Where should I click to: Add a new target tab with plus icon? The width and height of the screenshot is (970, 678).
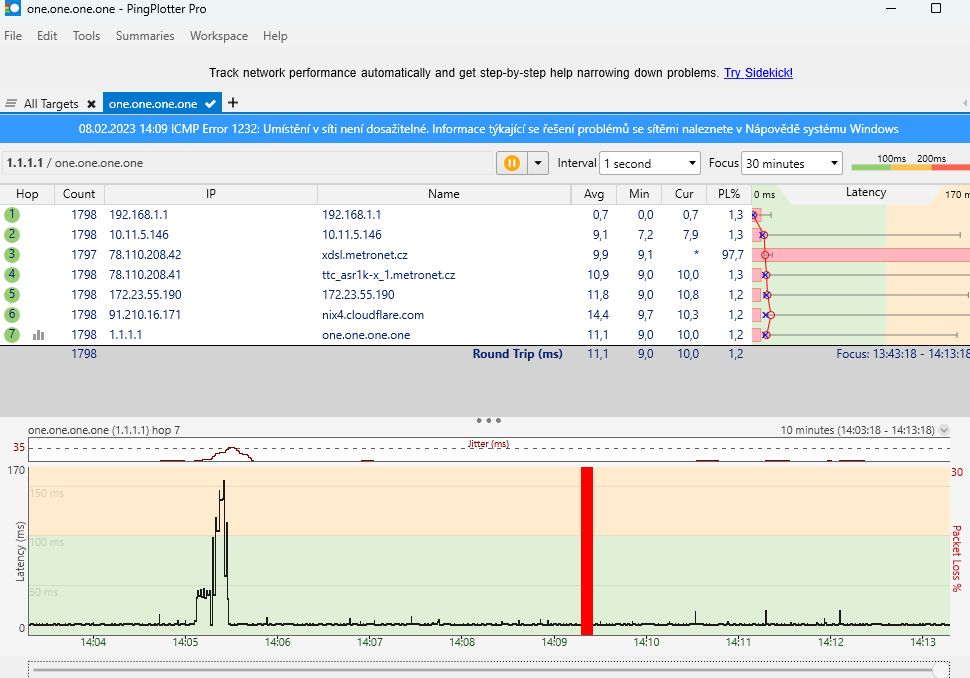233,102
